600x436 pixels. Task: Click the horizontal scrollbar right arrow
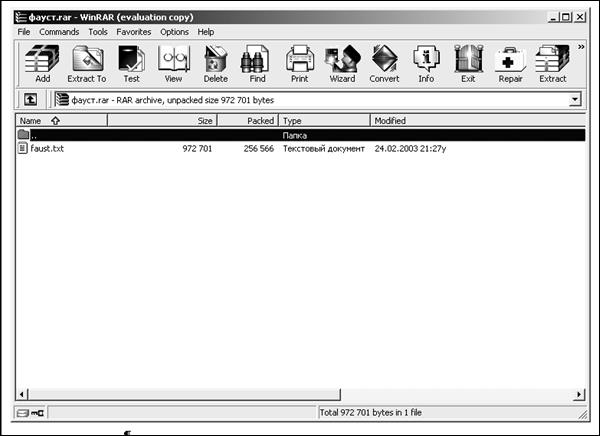point(579,394)
